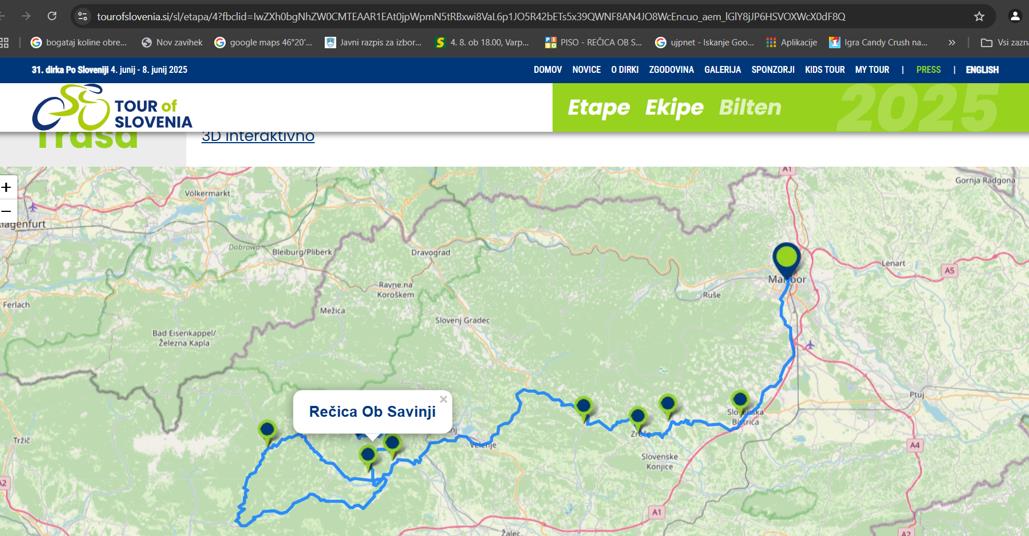
Task: Open the Bilten section
Action: point(750,107)
